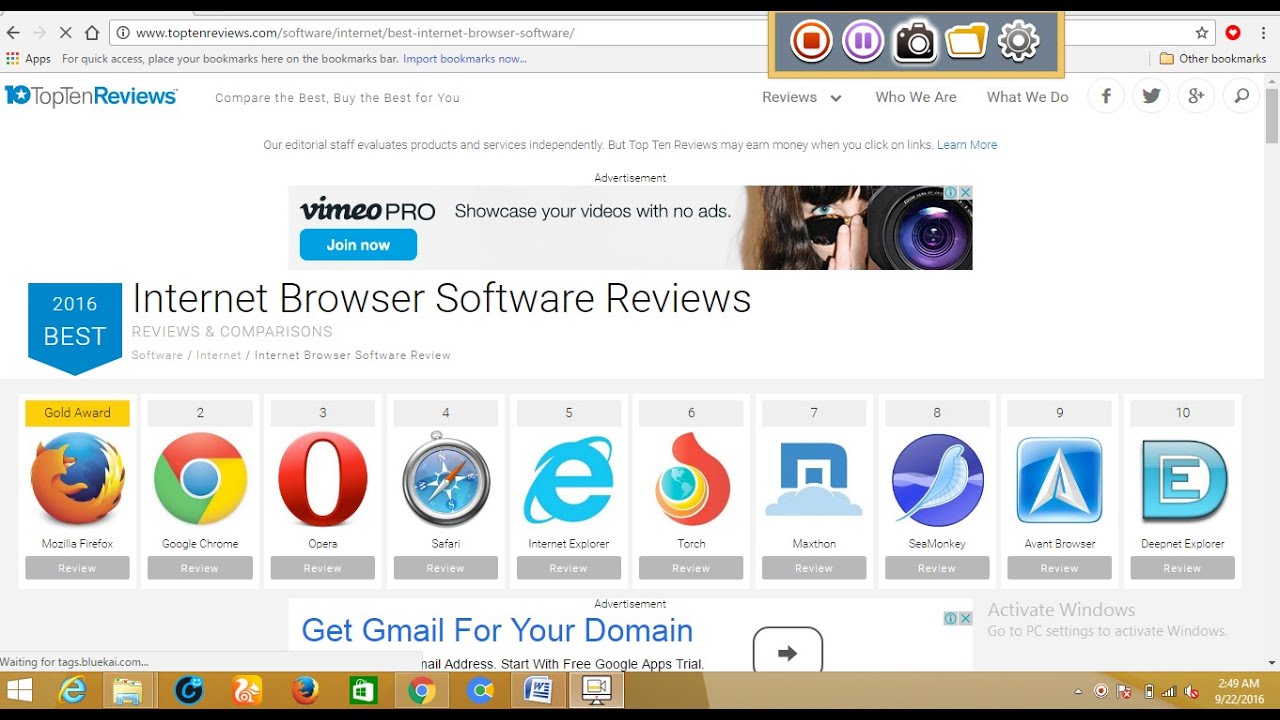Open File Explorer from the taskbar

pyautogui.click(x=128, y=690)
